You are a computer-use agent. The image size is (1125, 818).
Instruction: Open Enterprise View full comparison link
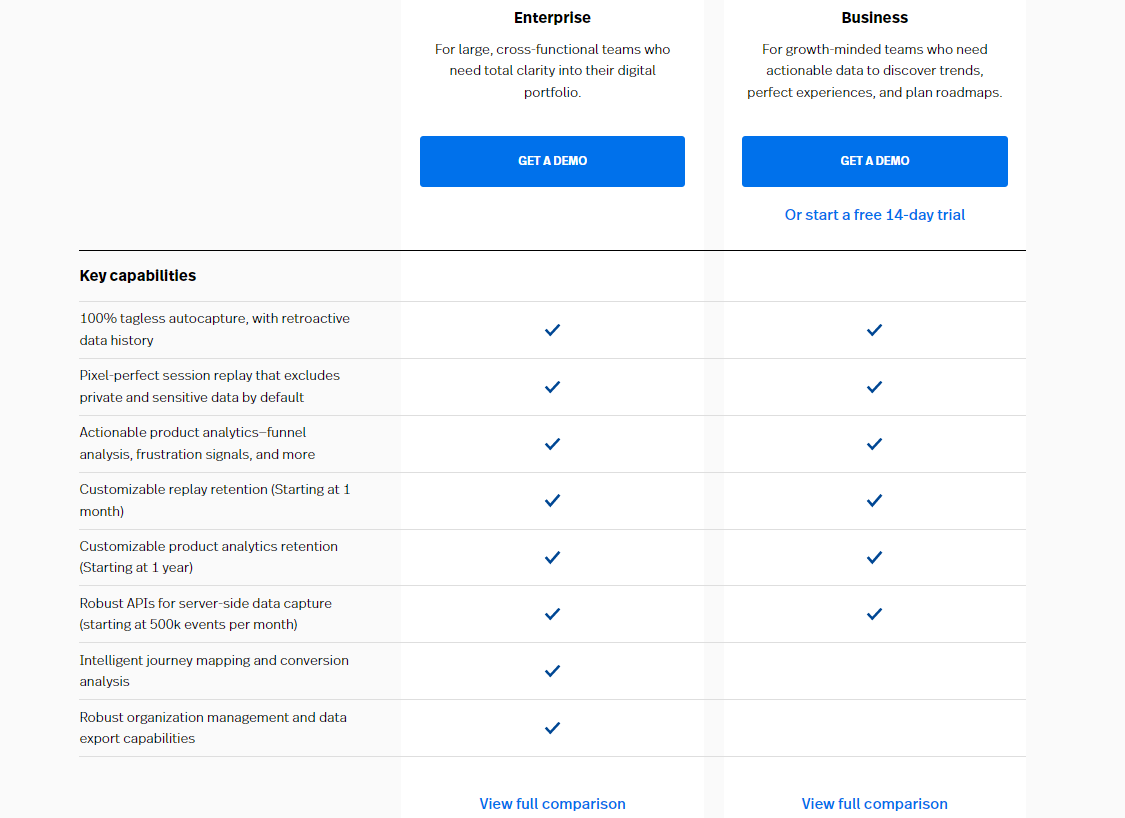[x=552, y=804]
